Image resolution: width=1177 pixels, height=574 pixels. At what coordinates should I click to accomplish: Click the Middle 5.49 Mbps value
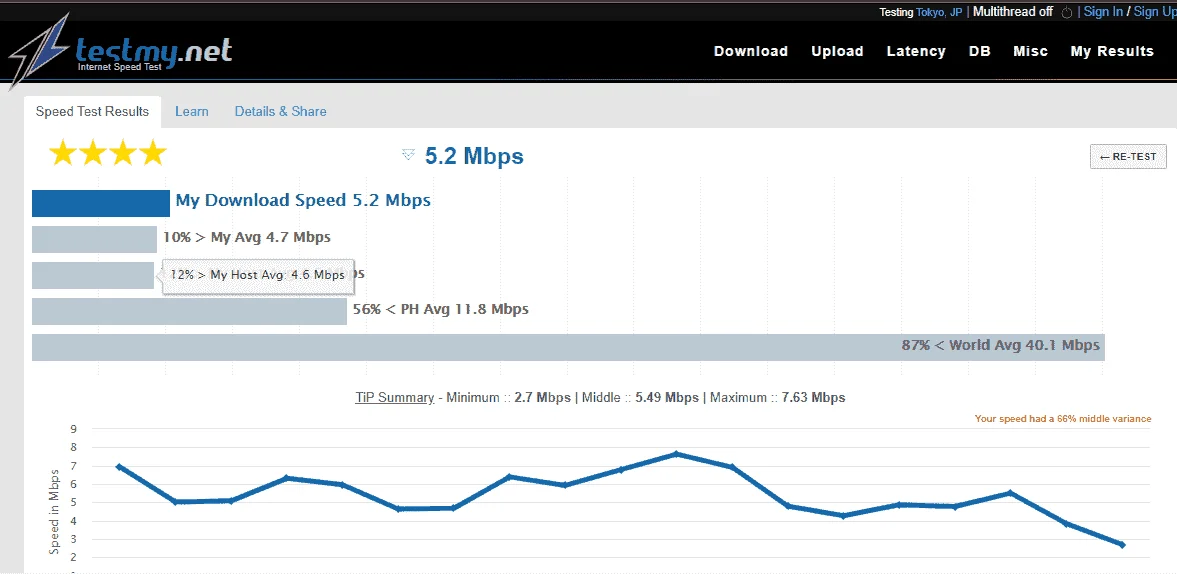(667, 398)
